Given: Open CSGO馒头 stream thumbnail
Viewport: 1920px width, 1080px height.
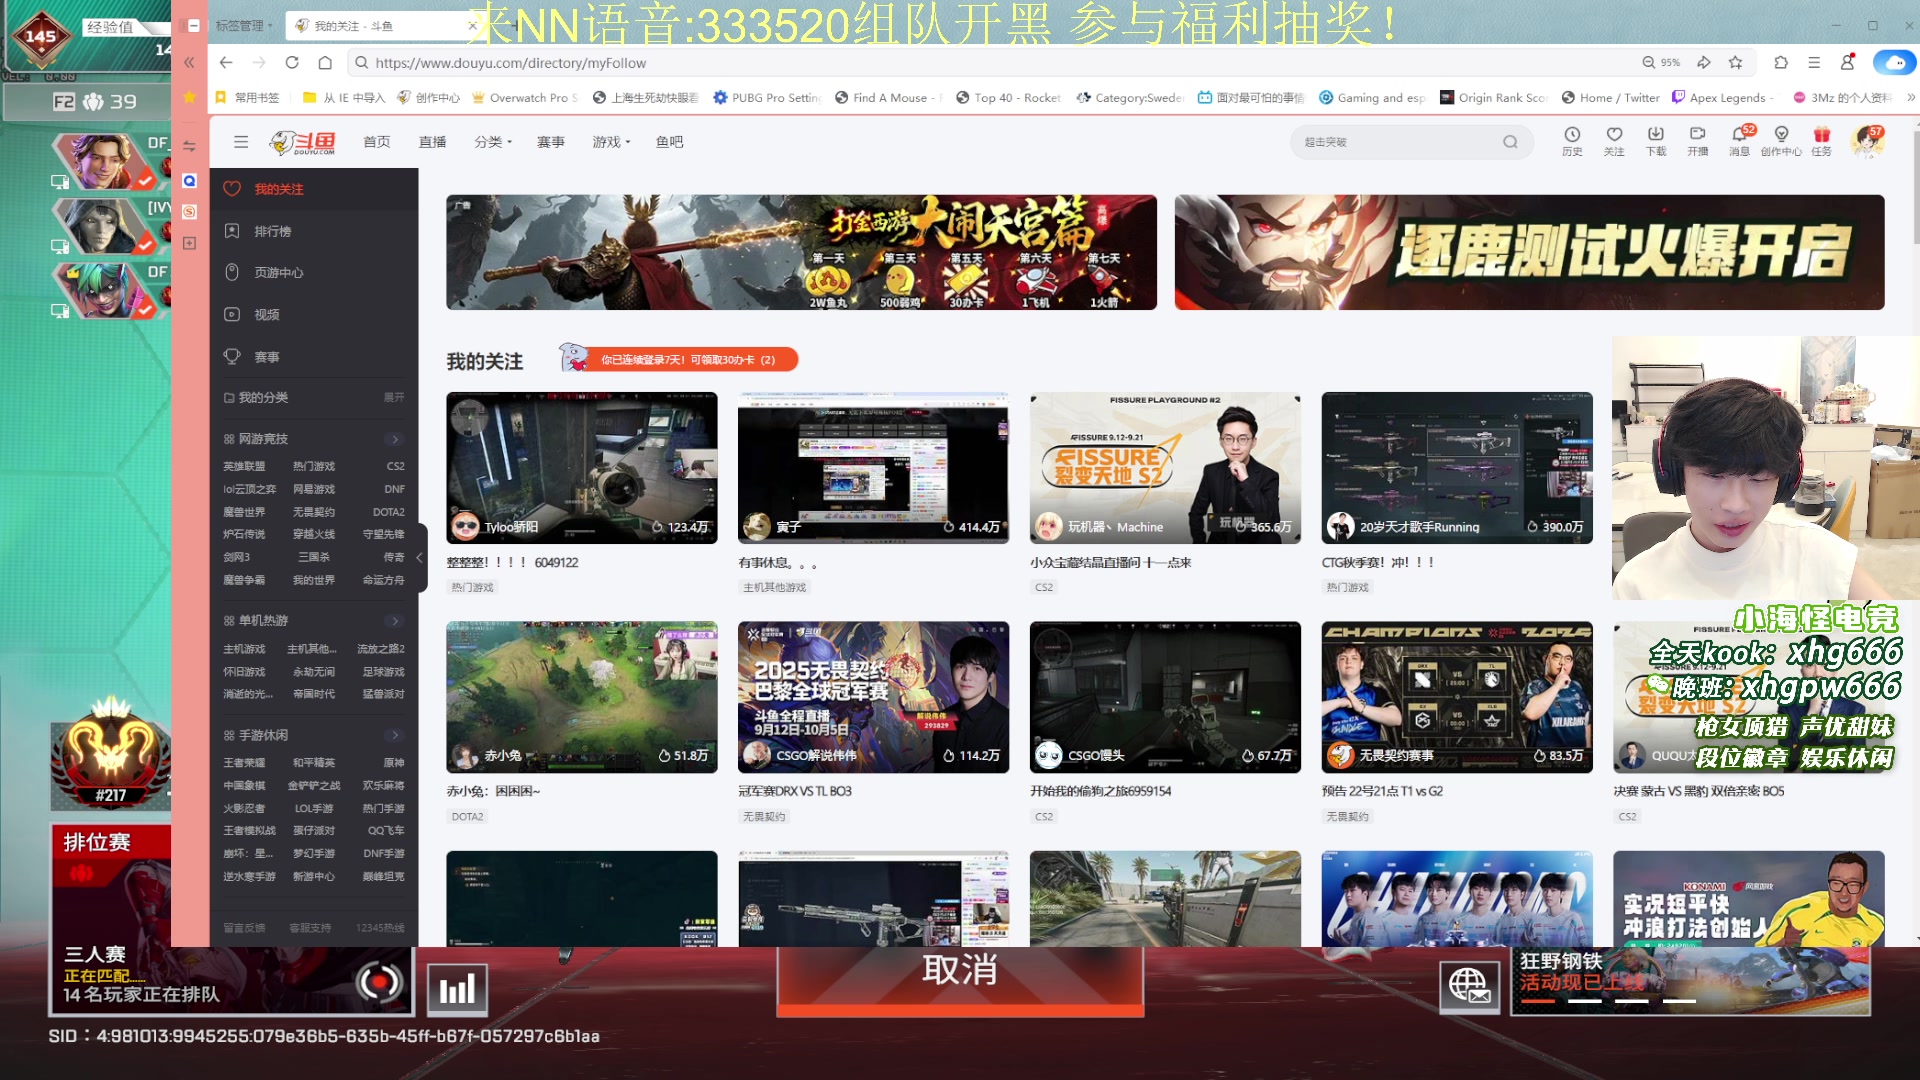Looking at the screenshot, I should [1165, 697].
